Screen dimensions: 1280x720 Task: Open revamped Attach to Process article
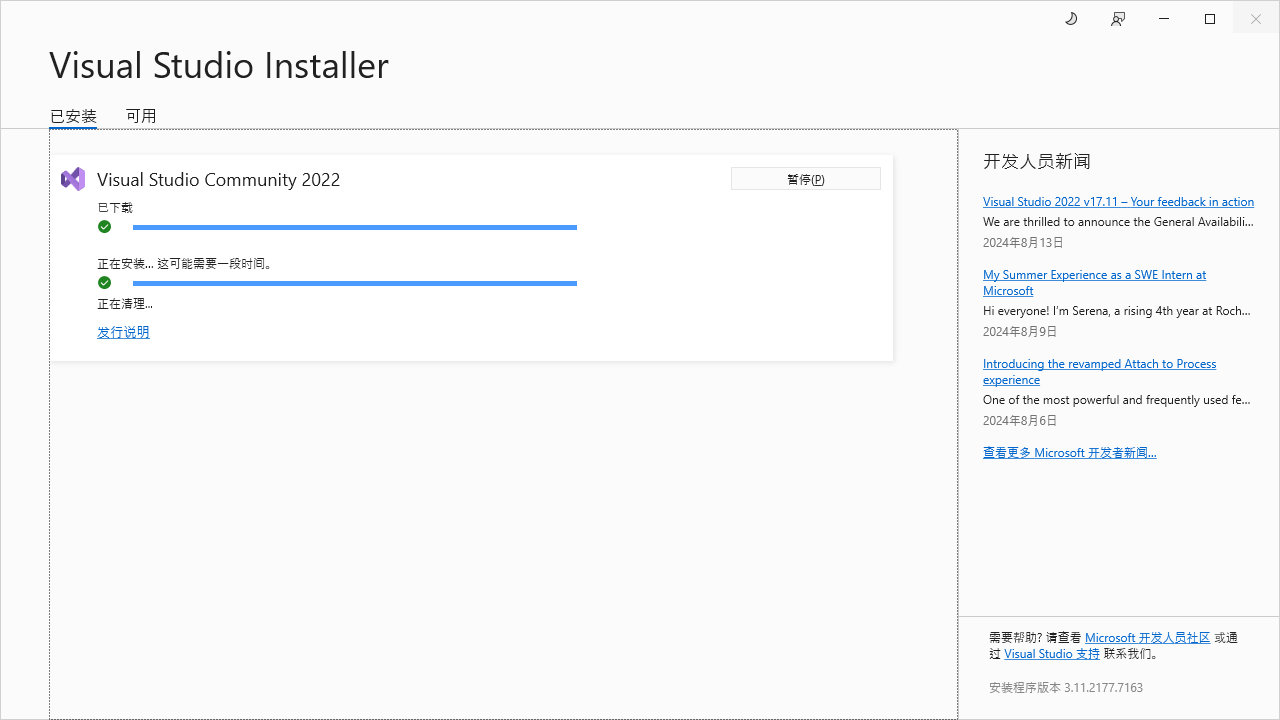(1099, 371)
